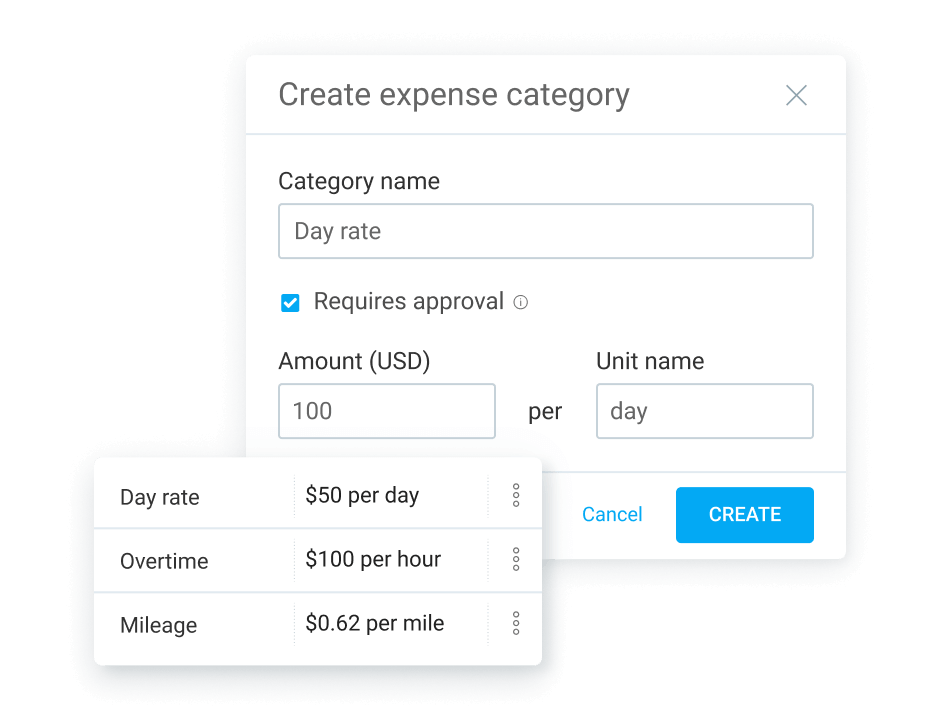Close the Create expense category dialog
The height and width of the screenshot is (721, 940).
click(x=796, y=96)
